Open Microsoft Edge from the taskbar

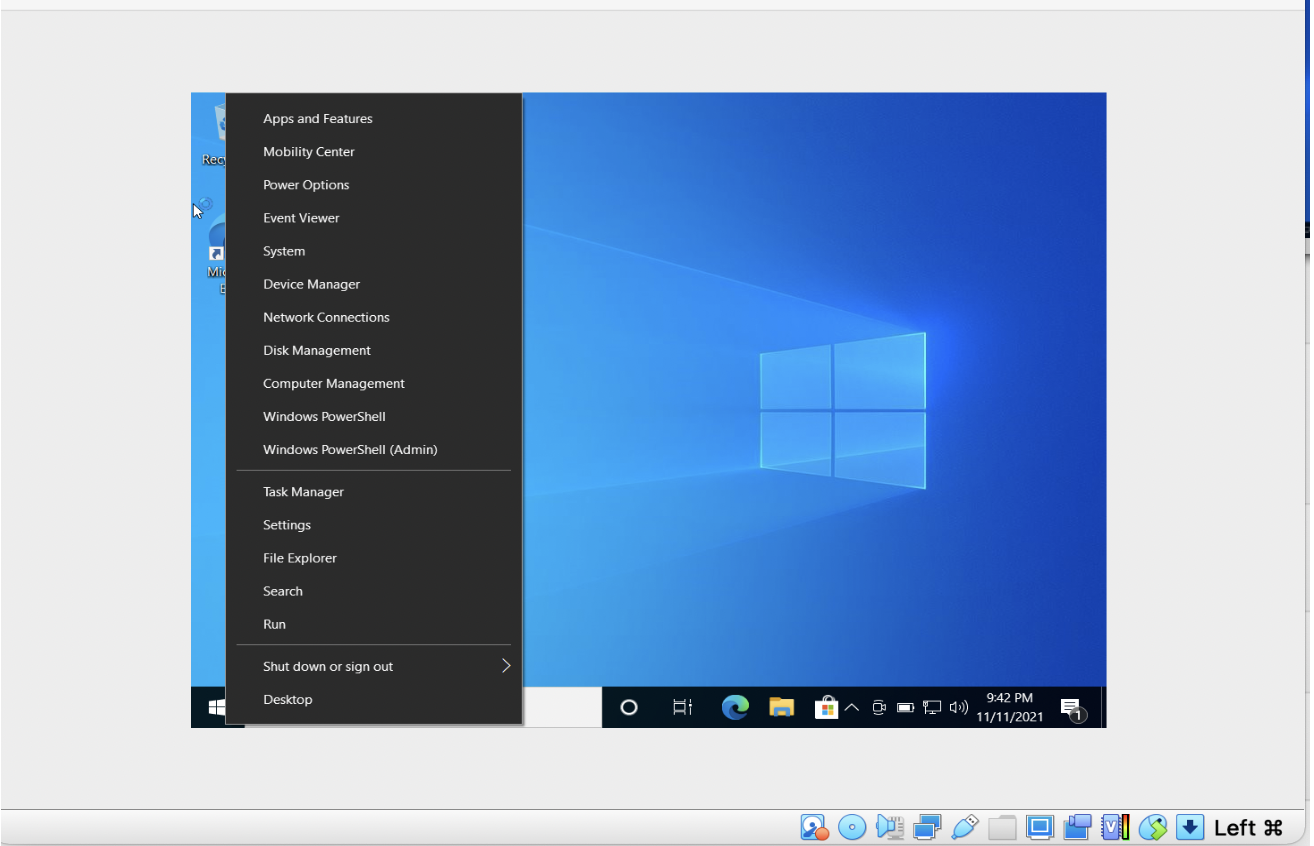tap(735, 707)
